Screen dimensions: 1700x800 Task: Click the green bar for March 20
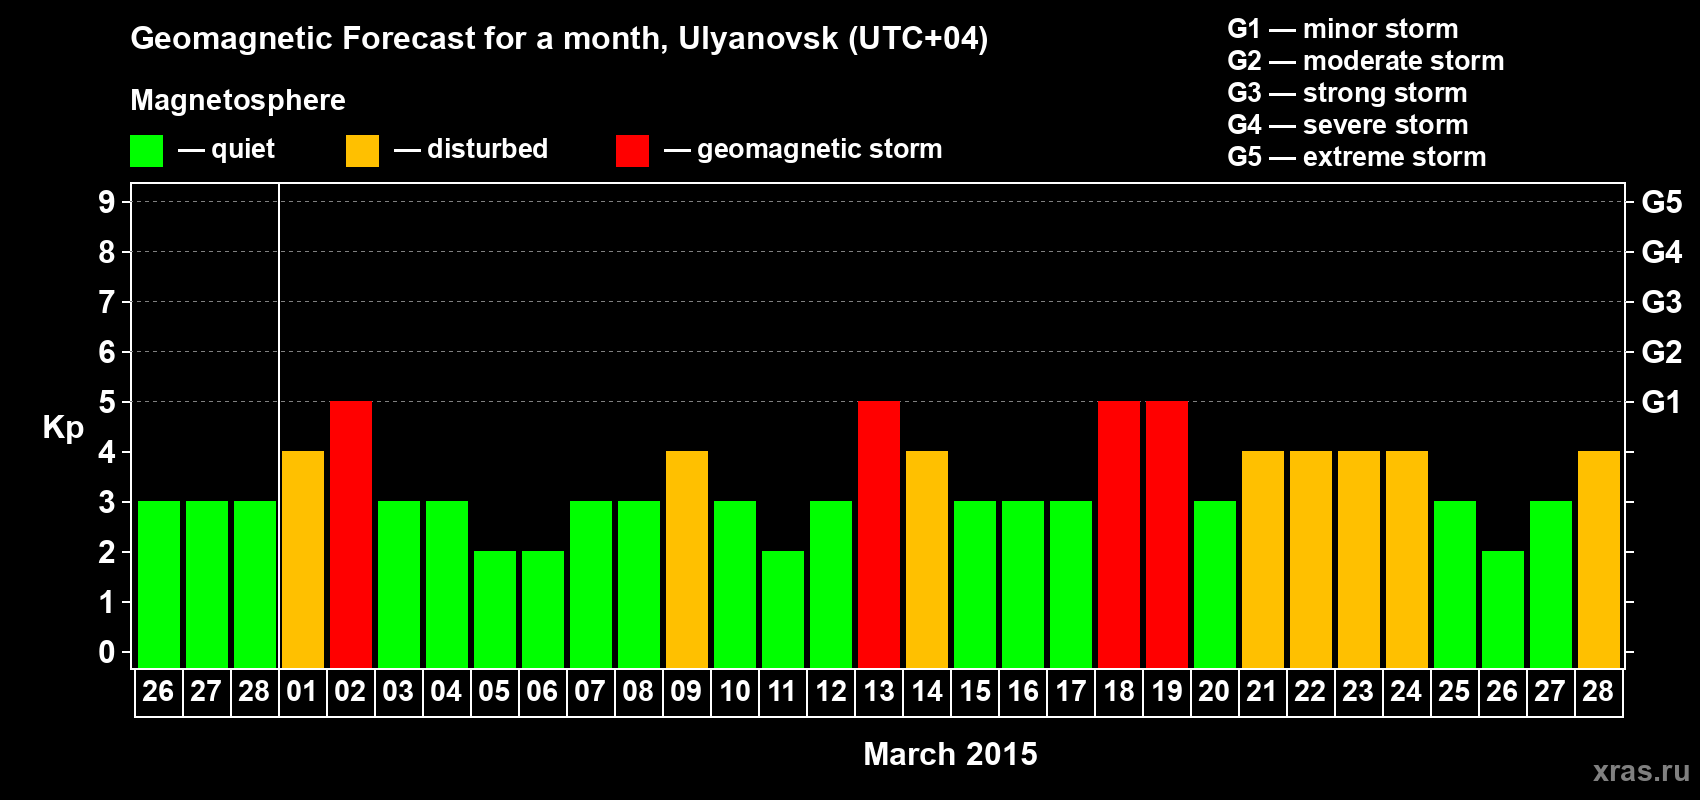tap(1215, 585)
